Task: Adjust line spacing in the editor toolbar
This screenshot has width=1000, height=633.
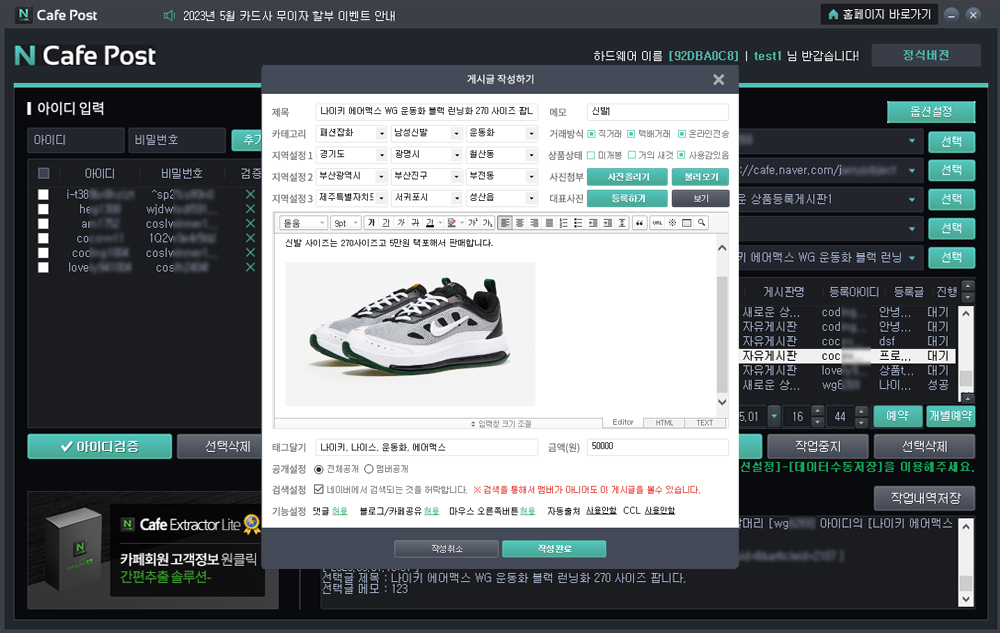Action: point(622,222)
